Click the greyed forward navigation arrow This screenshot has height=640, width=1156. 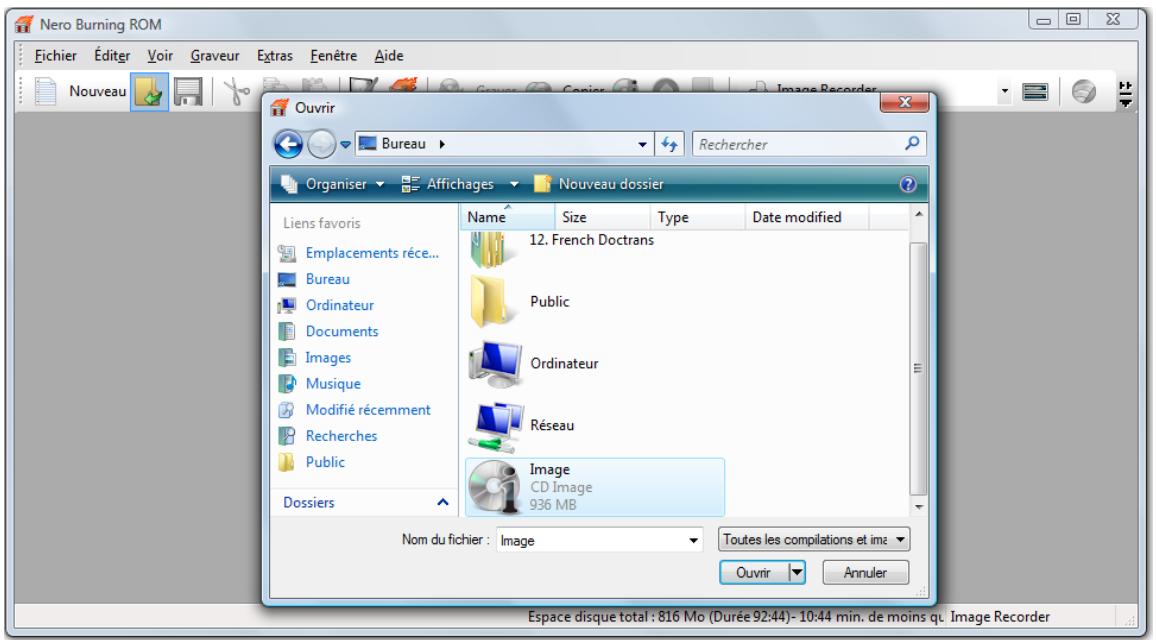point(321,144)
